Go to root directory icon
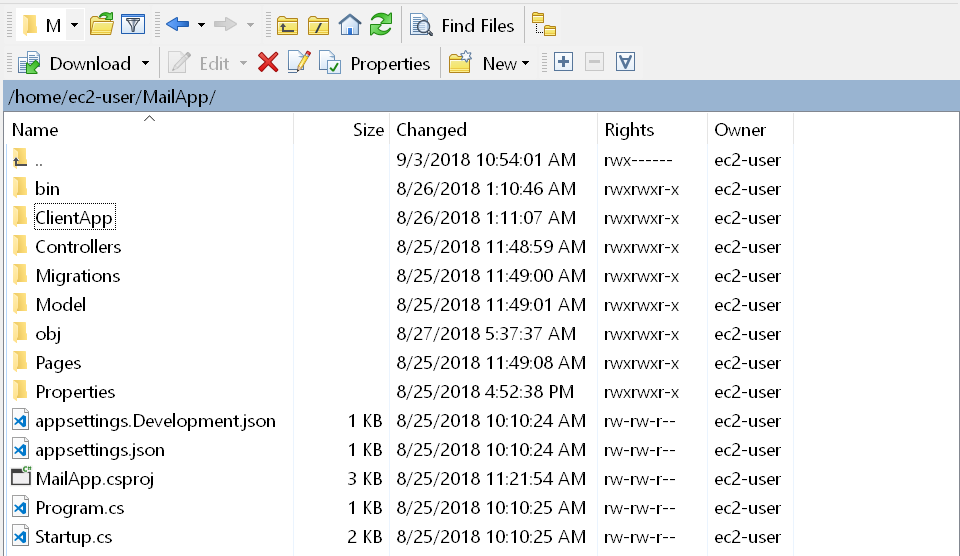Viewport: 960px width, 556px height. (x=318, y=26)
